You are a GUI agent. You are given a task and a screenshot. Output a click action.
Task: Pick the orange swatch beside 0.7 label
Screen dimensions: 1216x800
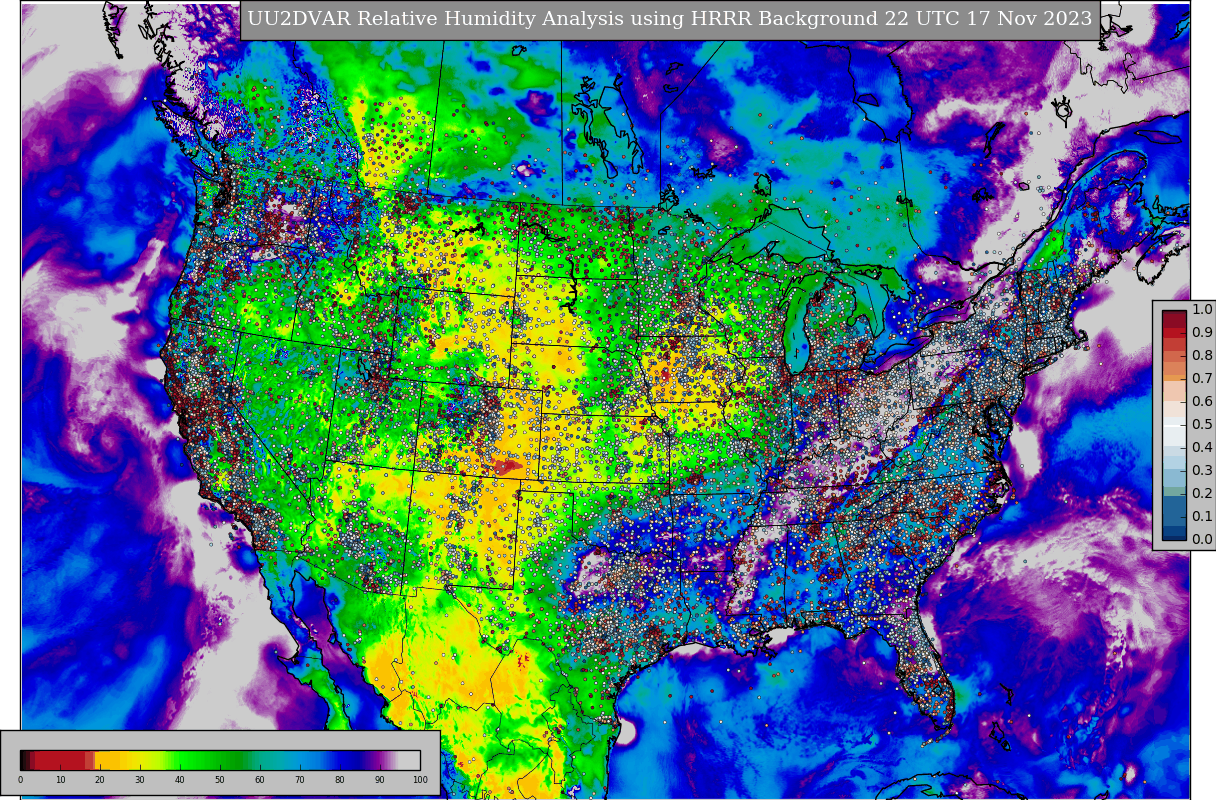point(1174,379)
